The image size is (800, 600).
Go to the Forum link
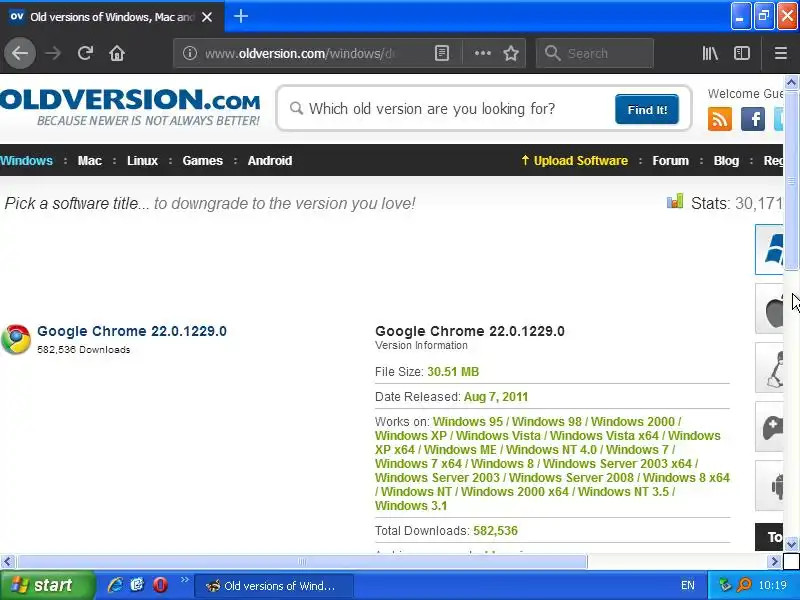[x=670, y=161]
